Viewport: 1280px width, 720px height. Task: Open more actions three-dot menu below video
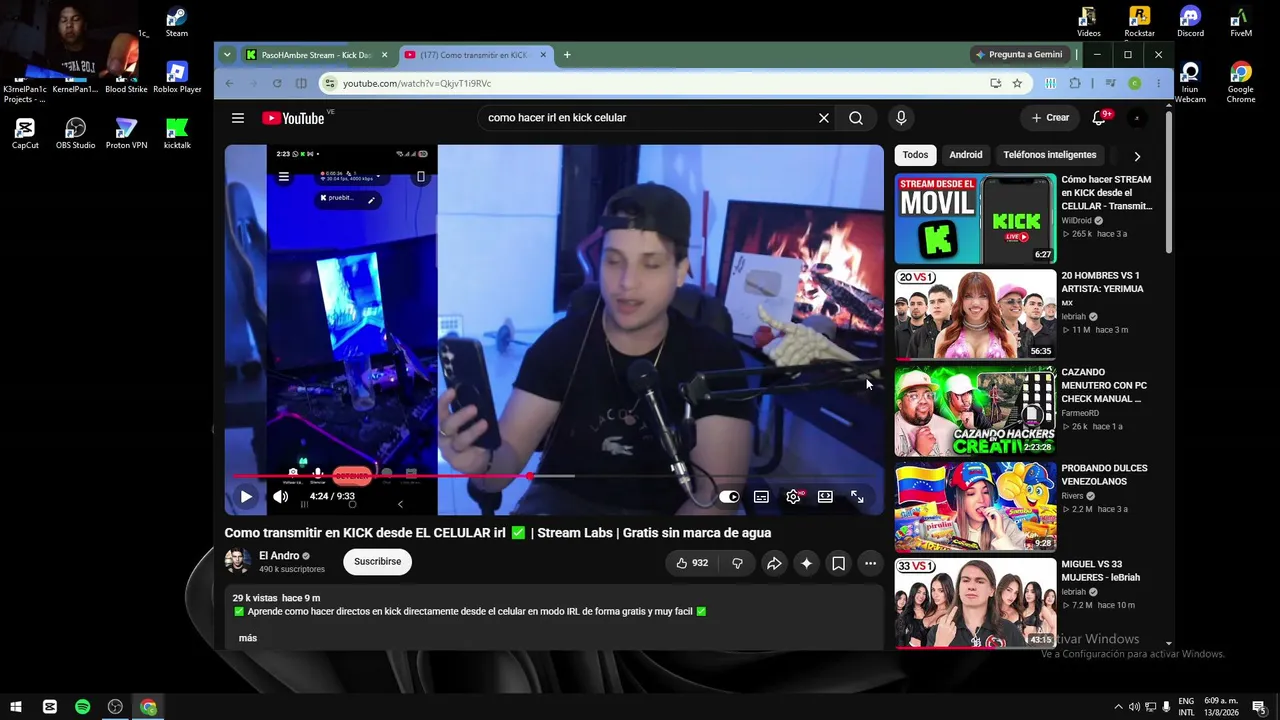pos(870,563)
